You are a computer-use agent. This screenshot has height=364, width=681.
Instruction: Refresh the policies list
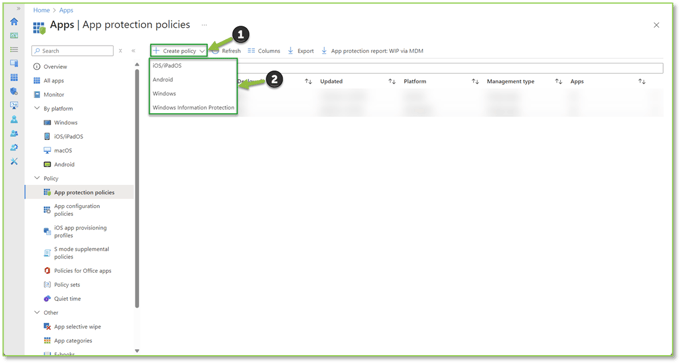(x=226, y=51)
